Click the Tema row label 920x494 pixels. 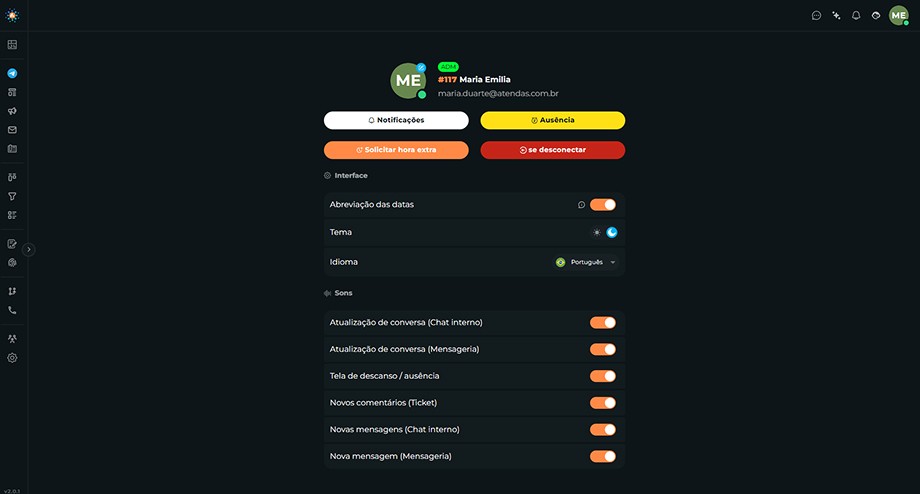[341, 232]
